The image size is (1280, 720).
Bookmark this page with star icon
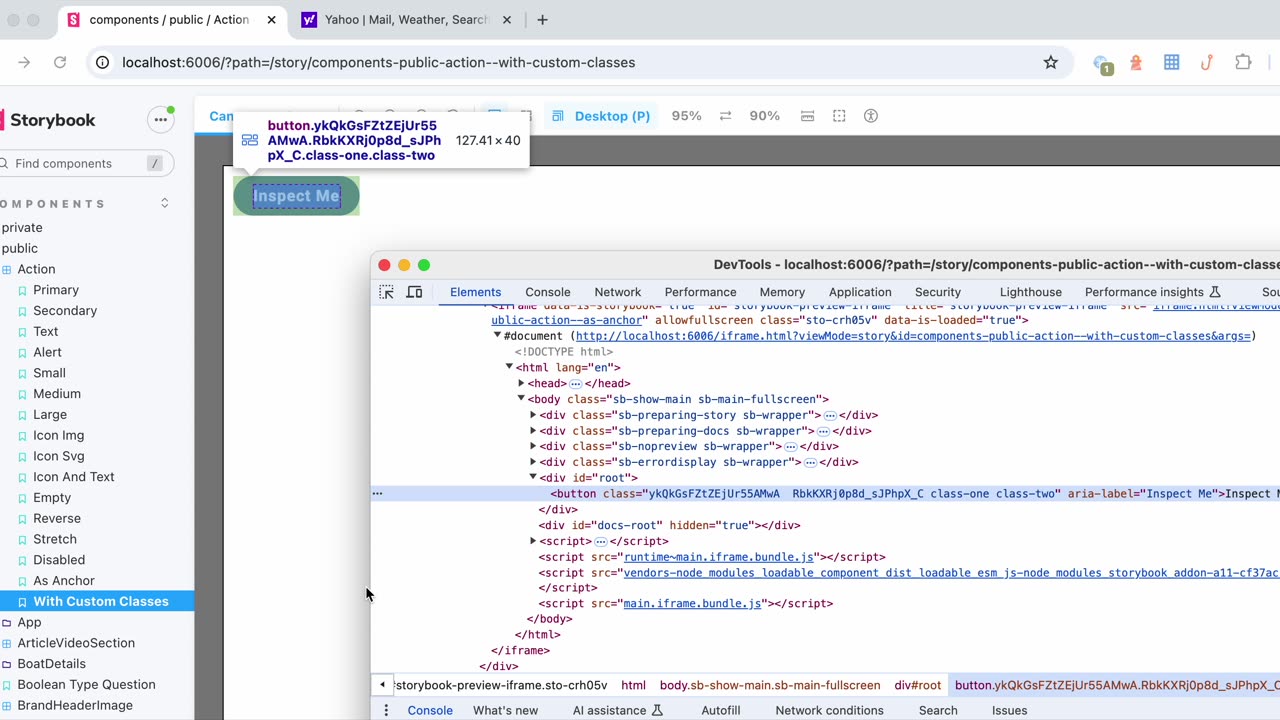click(x=1051, y=62)
